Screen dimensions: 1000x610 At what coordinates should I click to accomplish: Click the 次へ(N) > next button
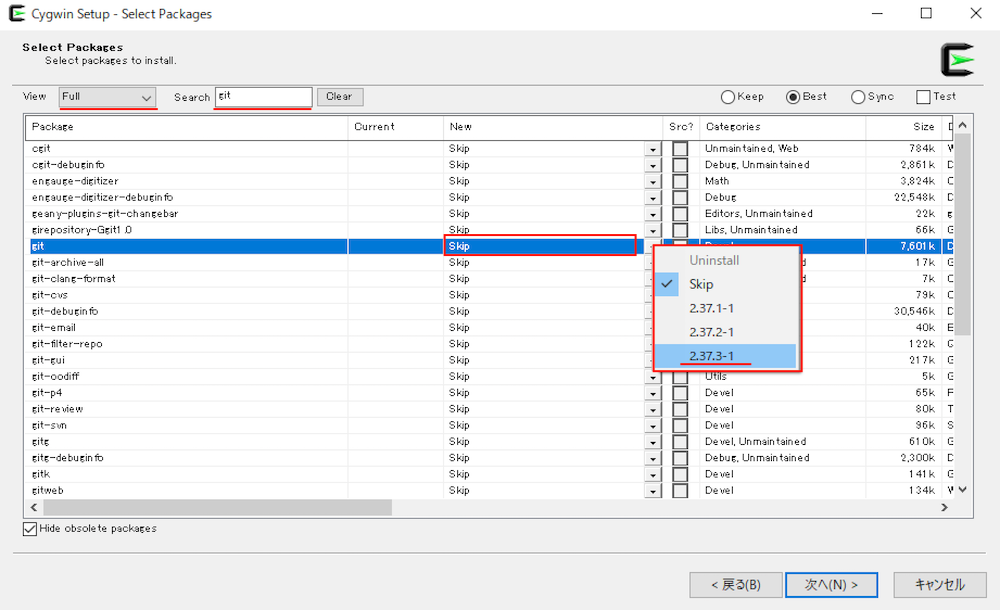click(x=831, y=584)
